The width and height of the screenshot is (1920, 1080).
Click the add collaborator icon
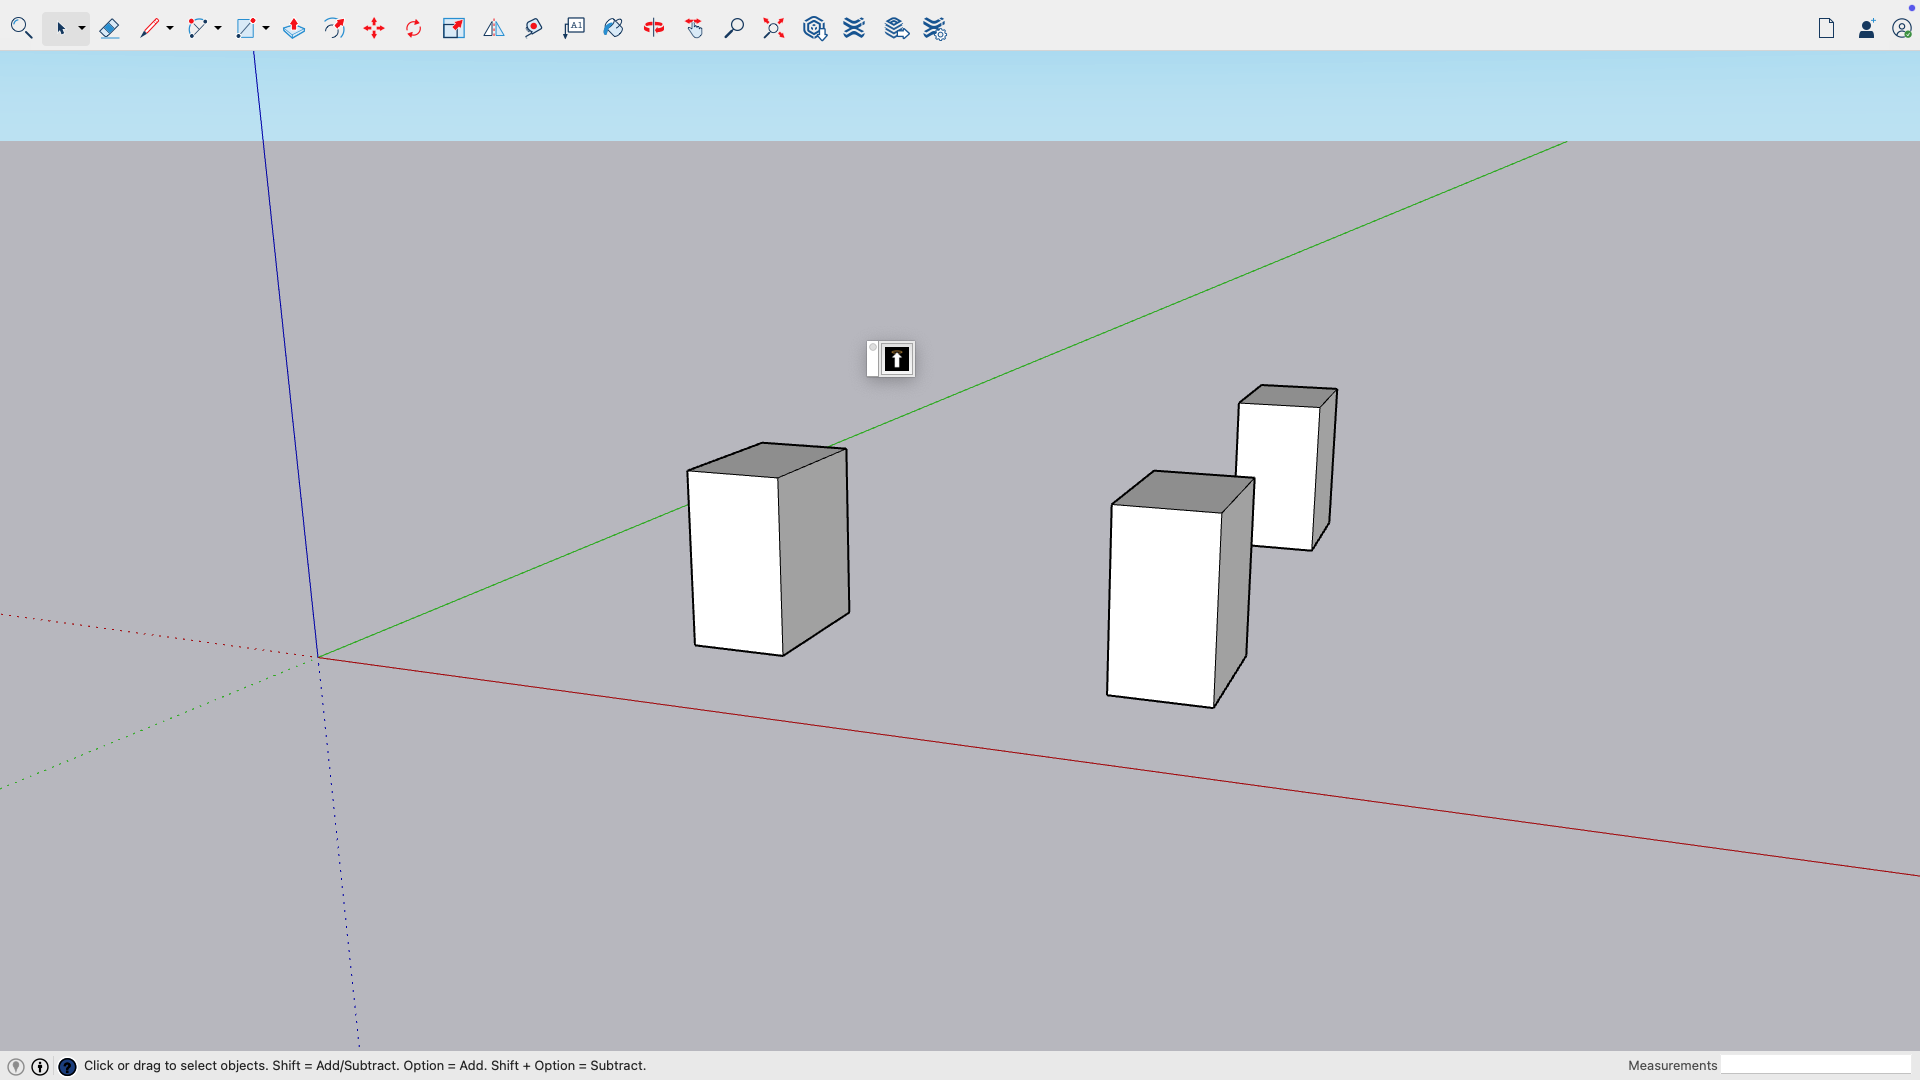(x=1866, y=28)
